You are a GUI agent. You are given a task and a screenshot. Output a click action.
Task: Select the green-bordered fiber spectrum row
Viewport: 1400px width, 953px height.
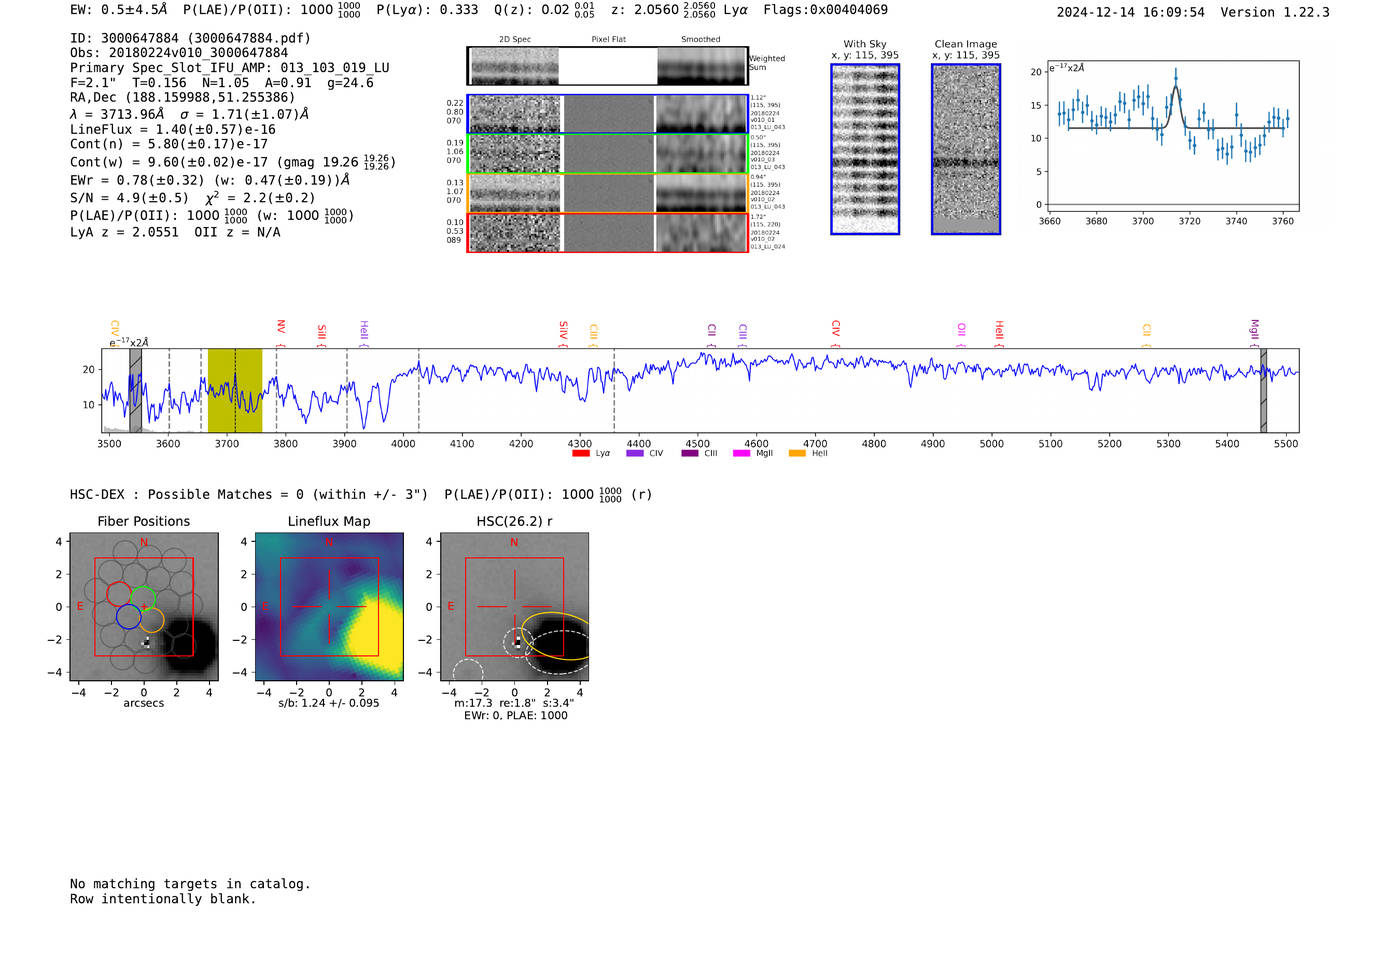608,154
